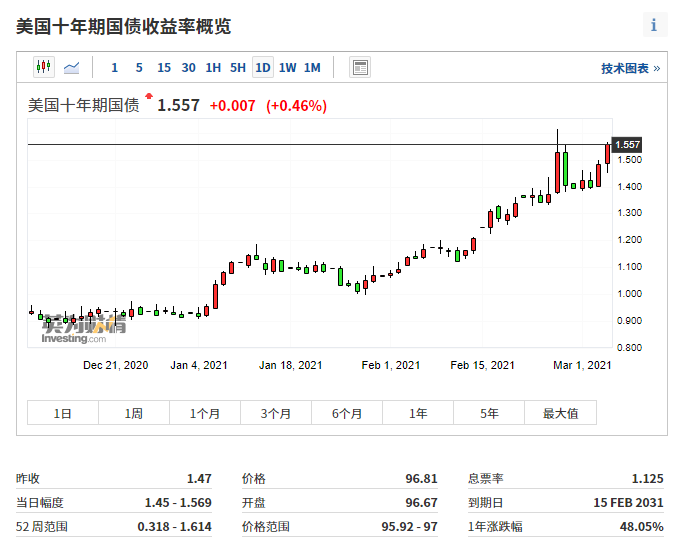Image resolution: width=681 pixels, height=543 pixels.
Task: Click the Feb 1, 2021 axis label
Action: coord(391,365)
